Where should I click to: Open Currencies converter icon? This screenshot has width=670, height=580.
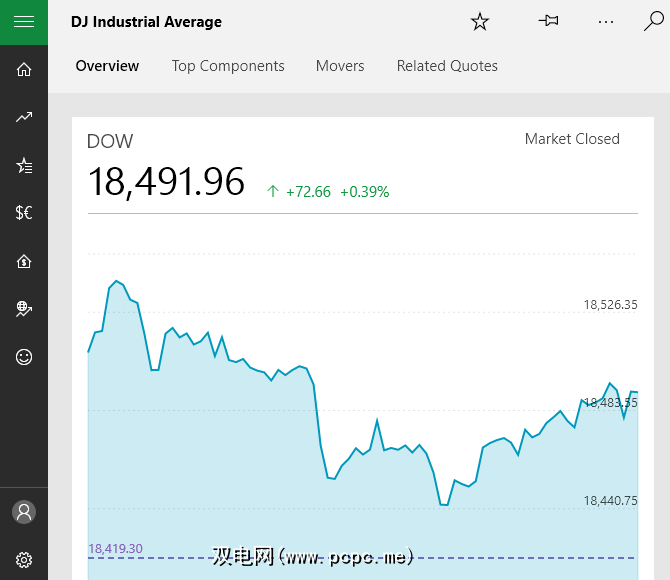[x=24, y=213]
